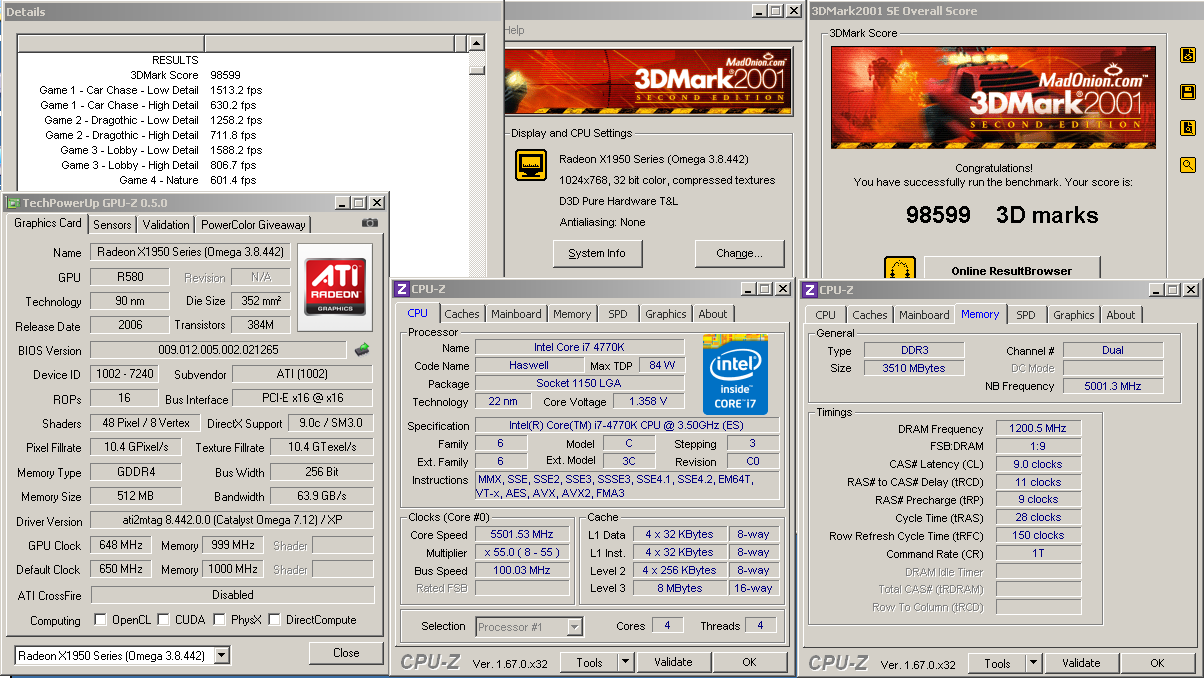Screen dimensions: 1204x678
Task: Open CPU tab in CPU-Z Memory window
Action: tap(826, 315)
